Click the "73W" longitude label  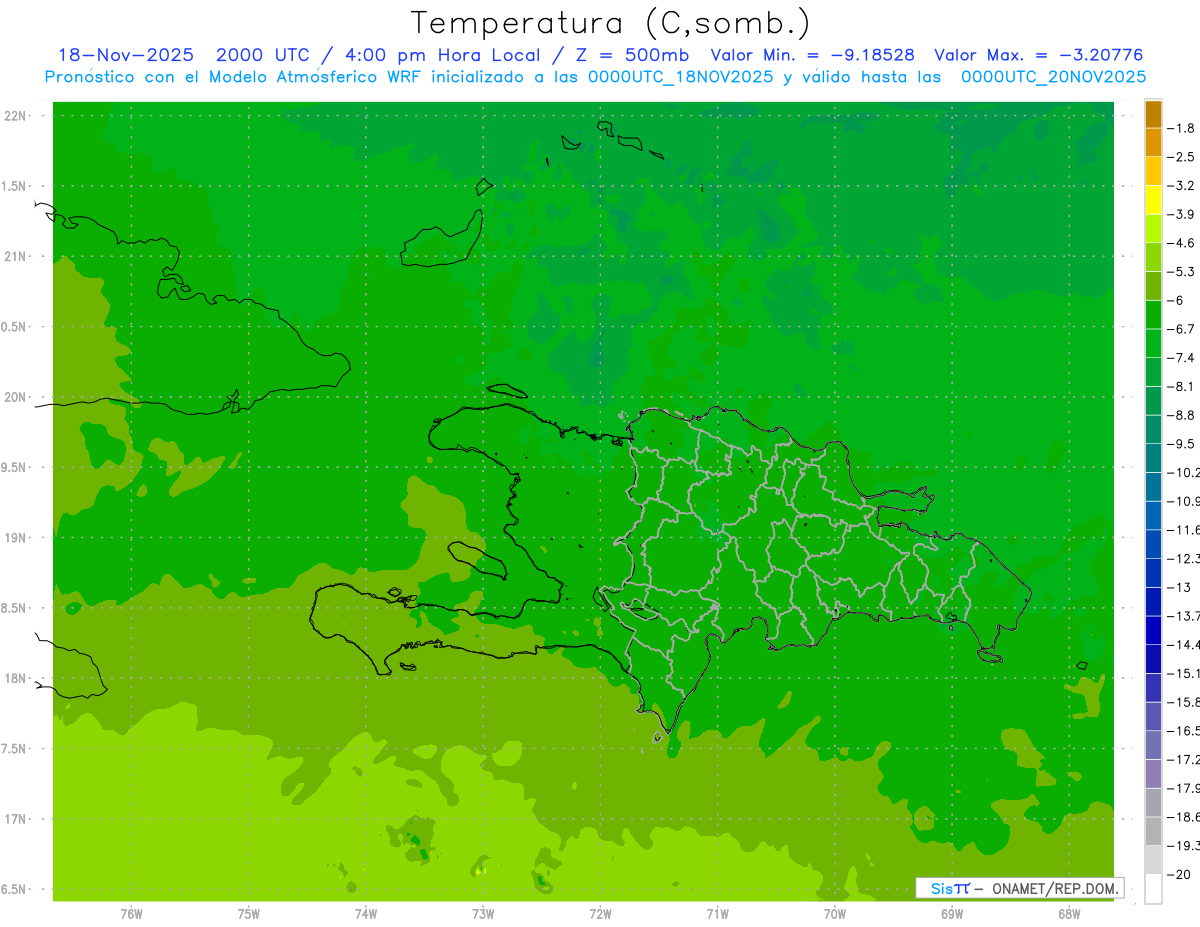[x=483, y=914]
